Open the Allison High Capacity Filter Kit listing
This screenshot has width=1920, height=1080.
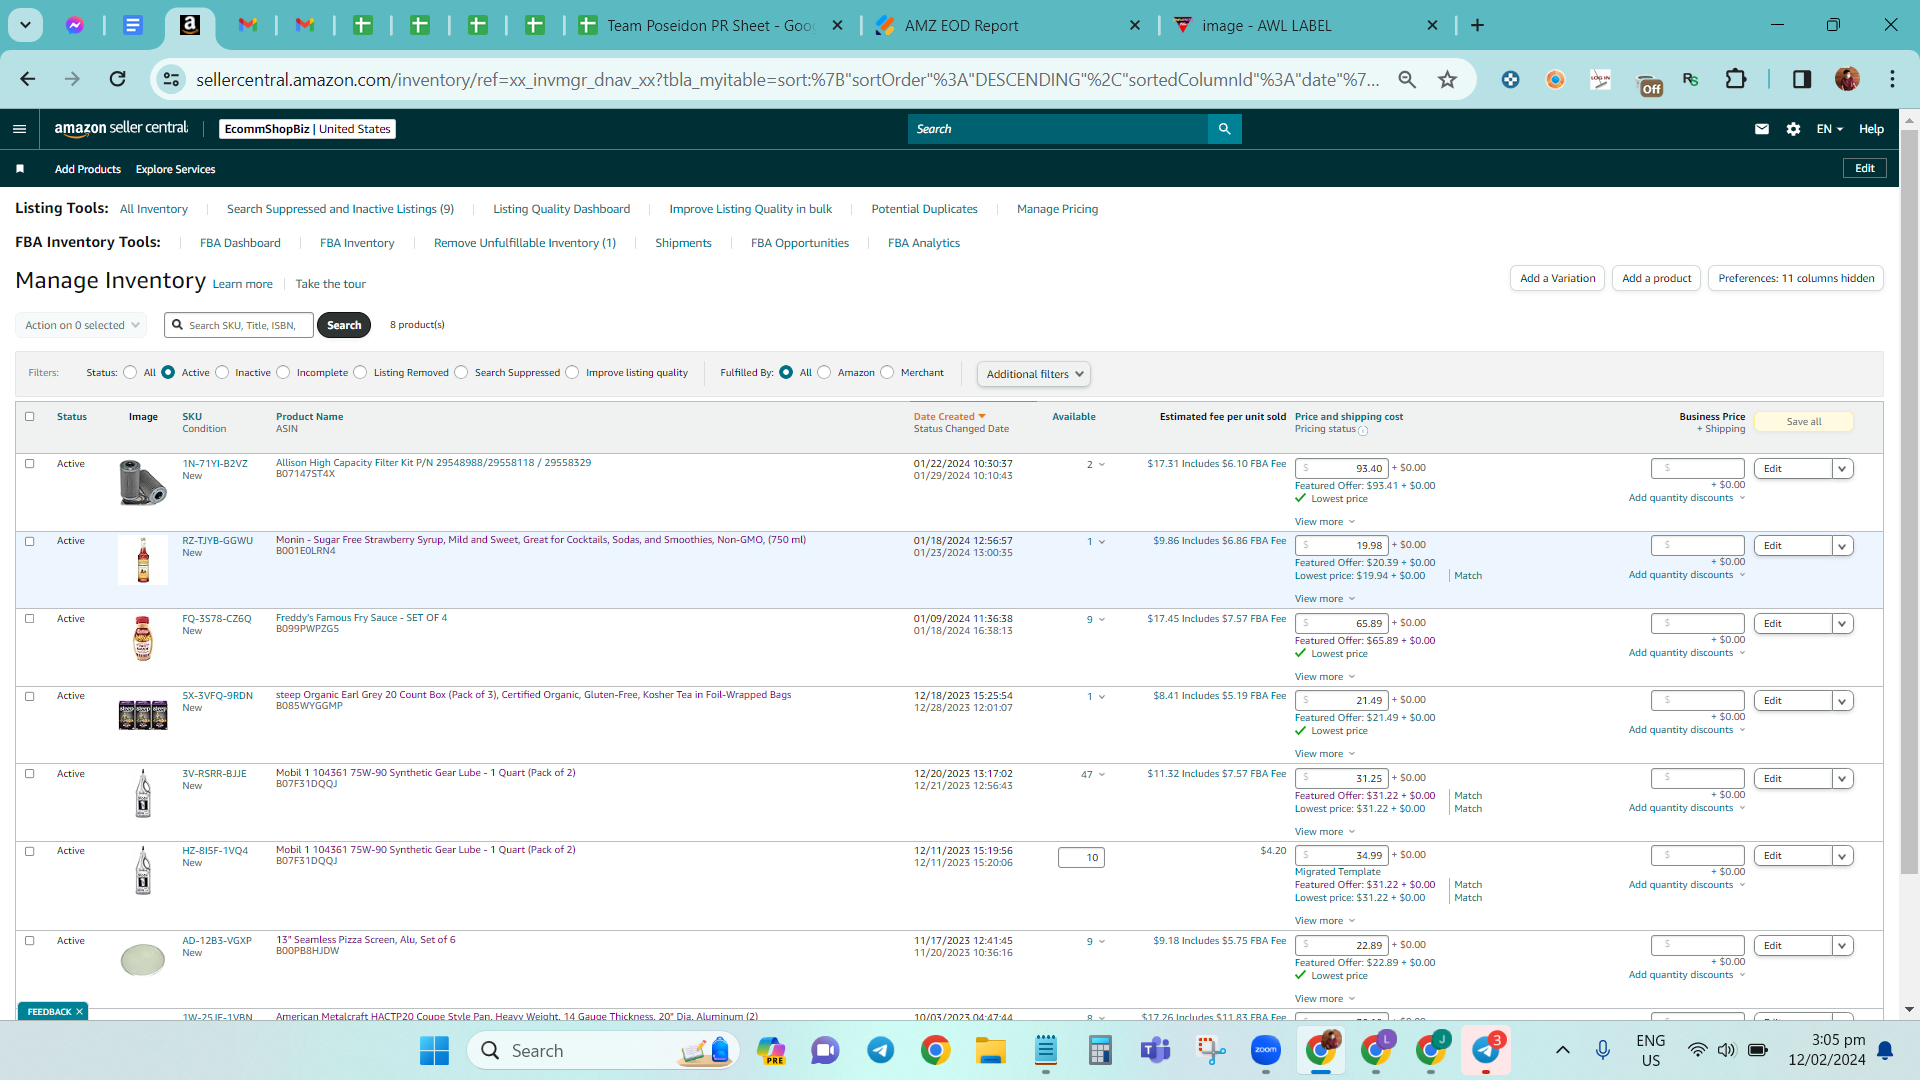coord(433,463)
